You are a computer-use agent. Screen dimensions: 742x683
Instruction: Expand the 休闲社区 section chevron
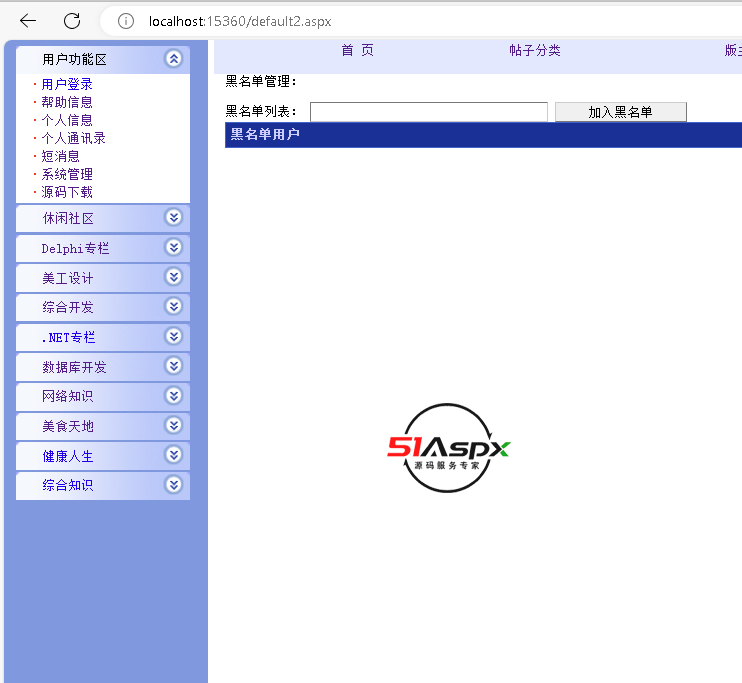coord(174,218)
